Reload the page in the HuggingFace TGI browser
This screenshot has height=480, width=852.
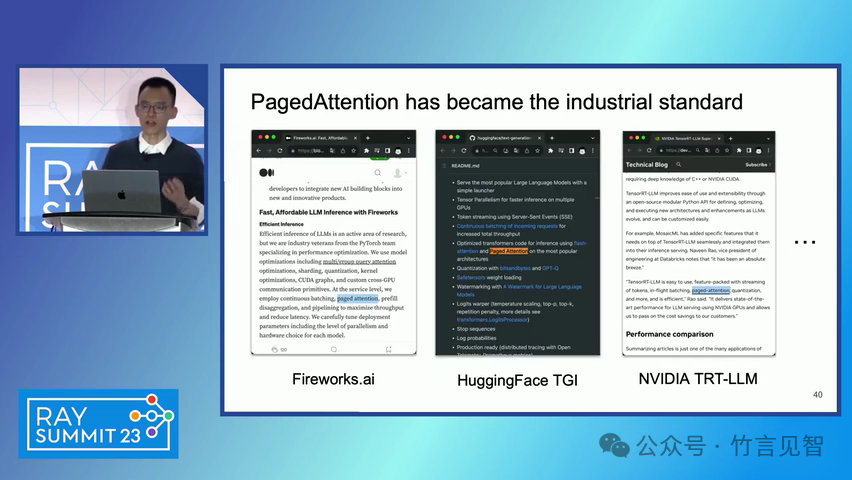click(463, 151)
